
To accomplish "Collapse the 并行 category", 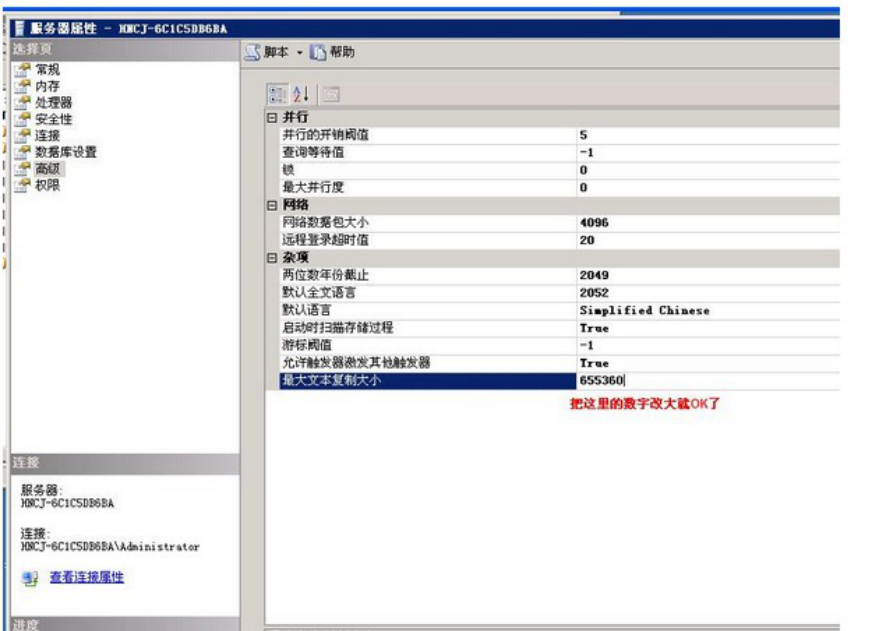I will 272,119.
